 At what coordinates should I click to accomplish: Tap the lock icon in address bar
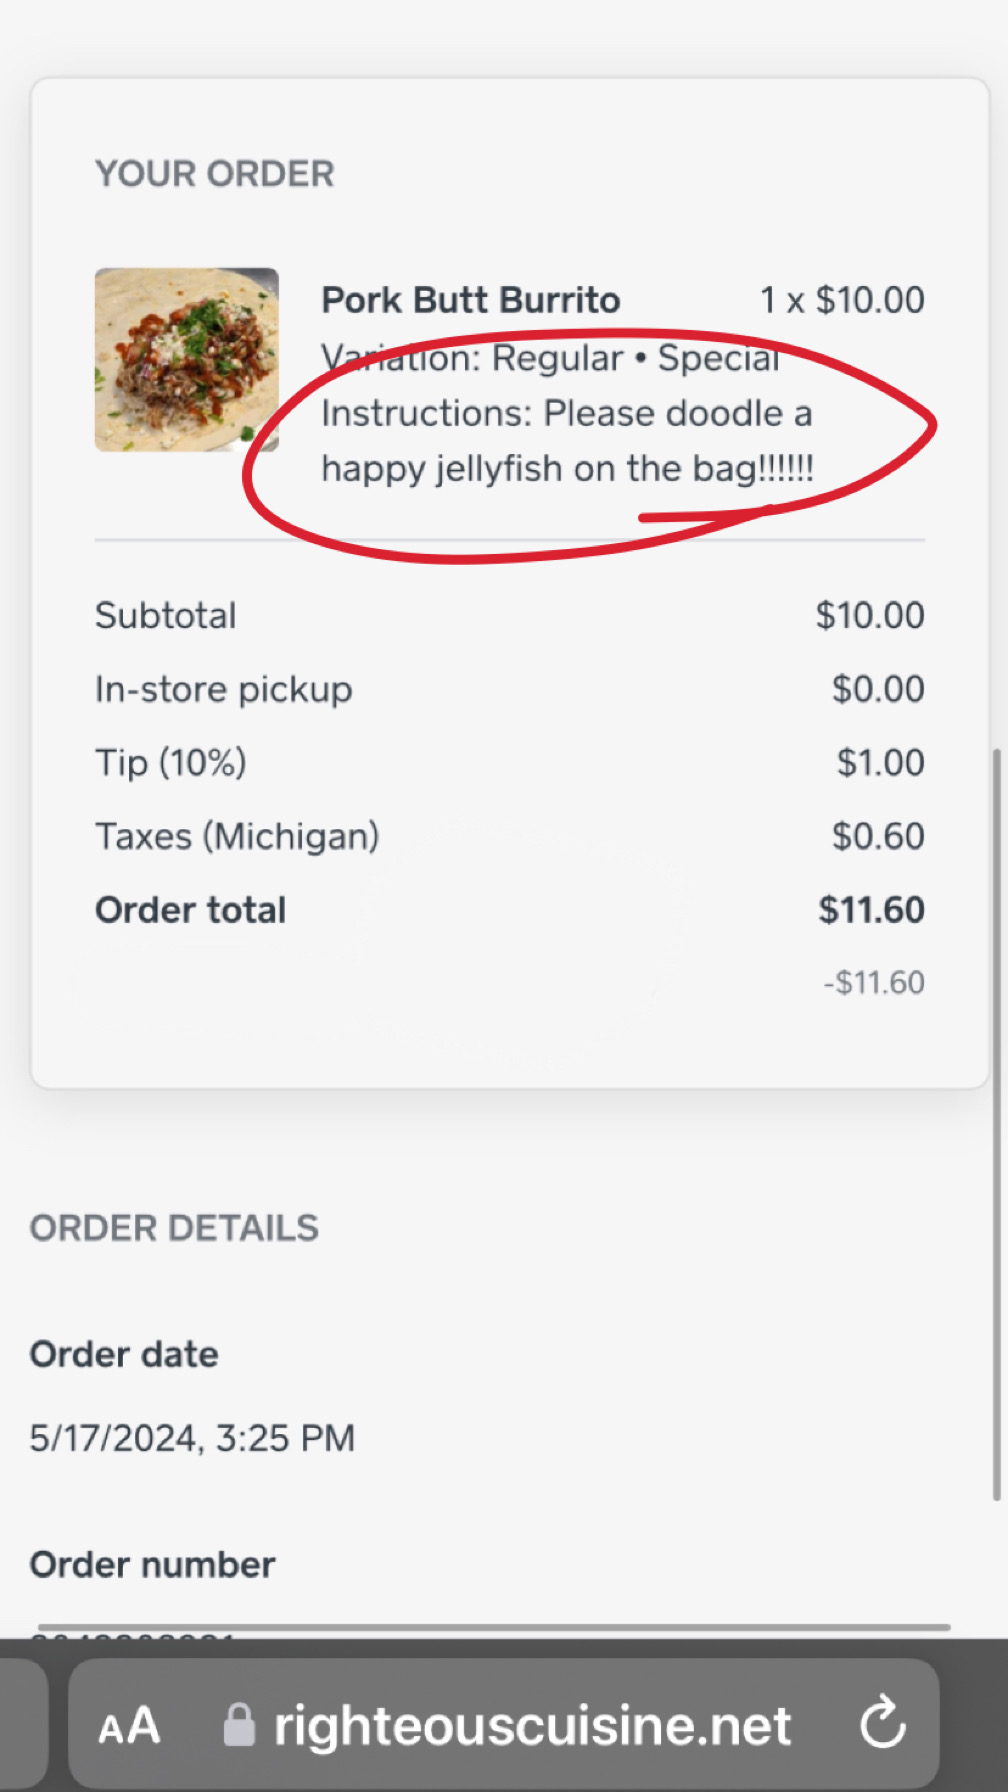[239, 1724]
